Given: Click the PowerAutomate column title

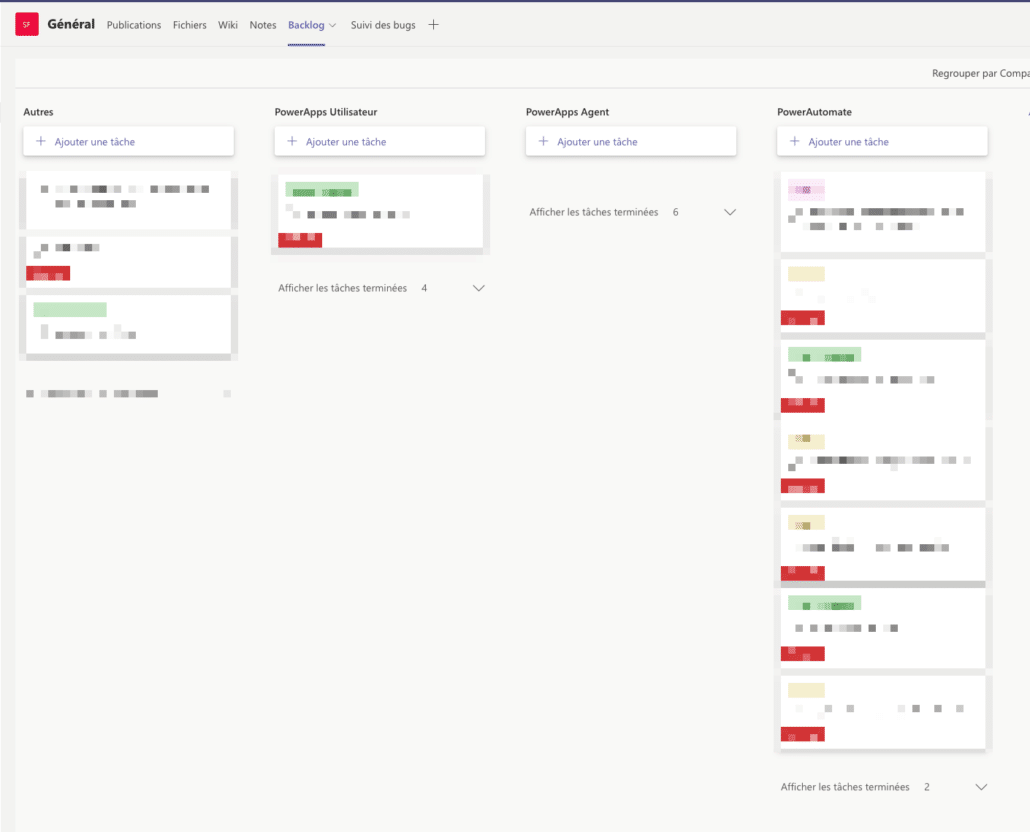Looking at the screenshot, I should tap(815, 112).
